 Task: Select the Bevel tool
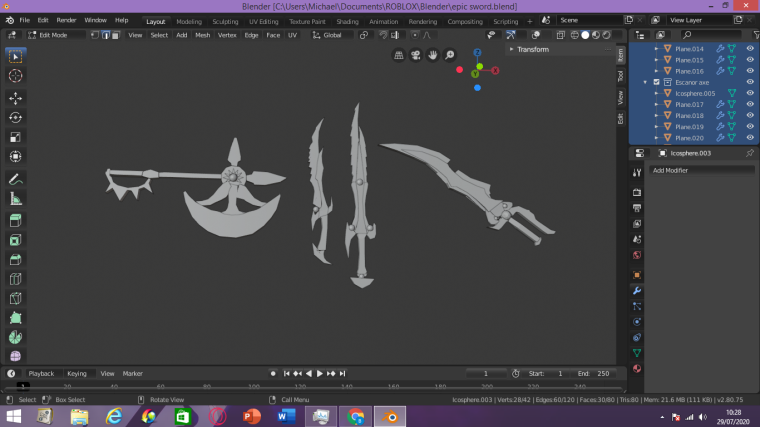tap(15, 259)
